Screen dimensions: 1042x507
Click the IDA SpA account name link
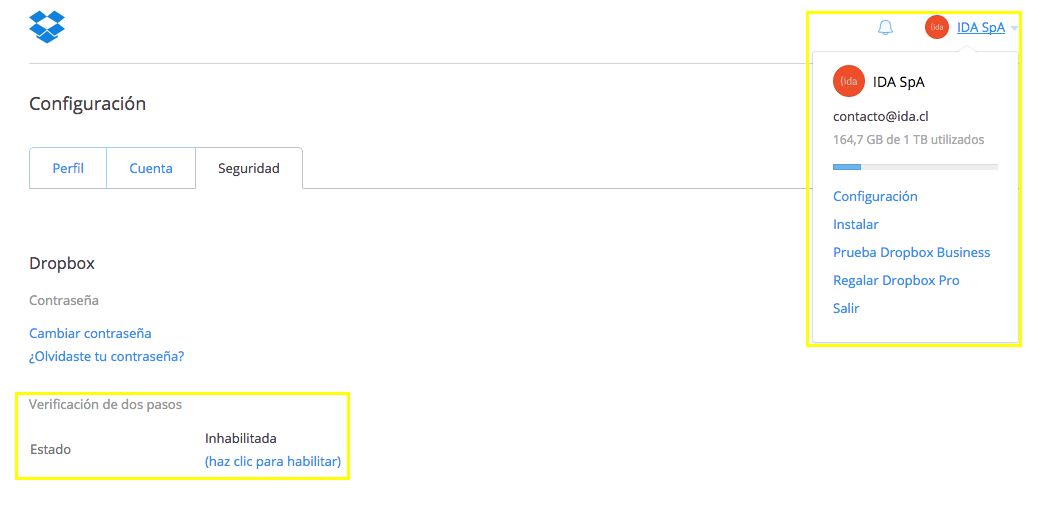[x=980, y=28]
